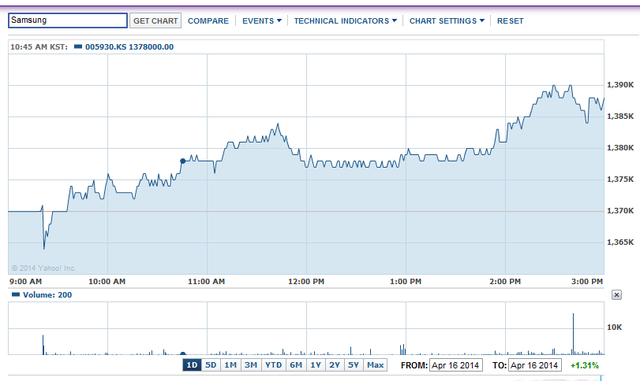
Task: Click the 1,380K price axis label
Action: coord(620,148)
